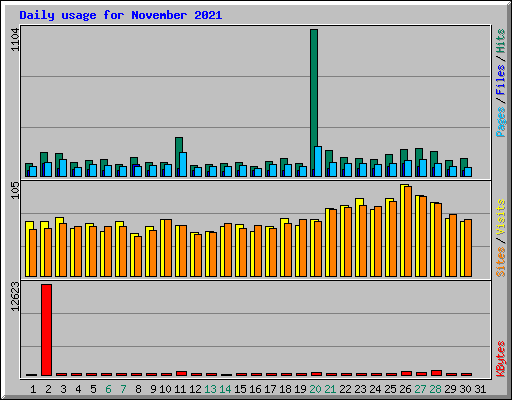Click day label 23 on the x-axis
The height and width of the screenshot is (400, 512).
coord(360,389)
